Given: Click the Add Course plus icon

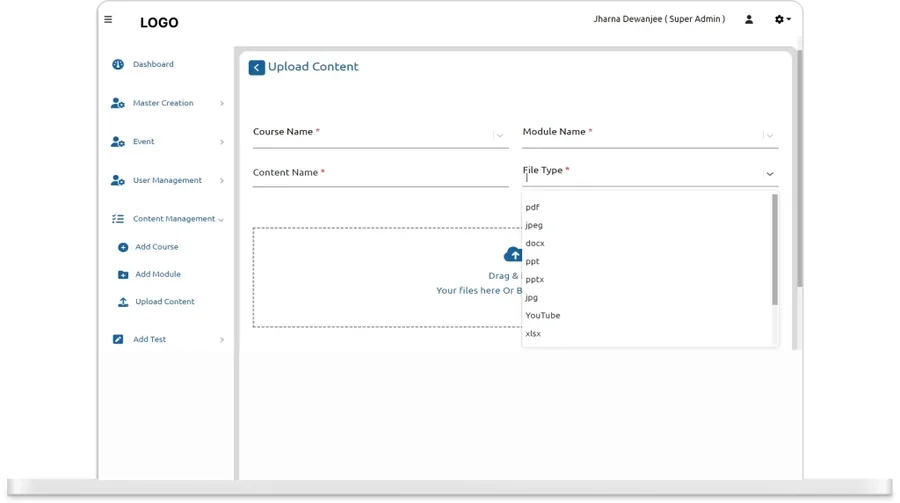Looking at the screenshot, I should click(x=123, y=247).
